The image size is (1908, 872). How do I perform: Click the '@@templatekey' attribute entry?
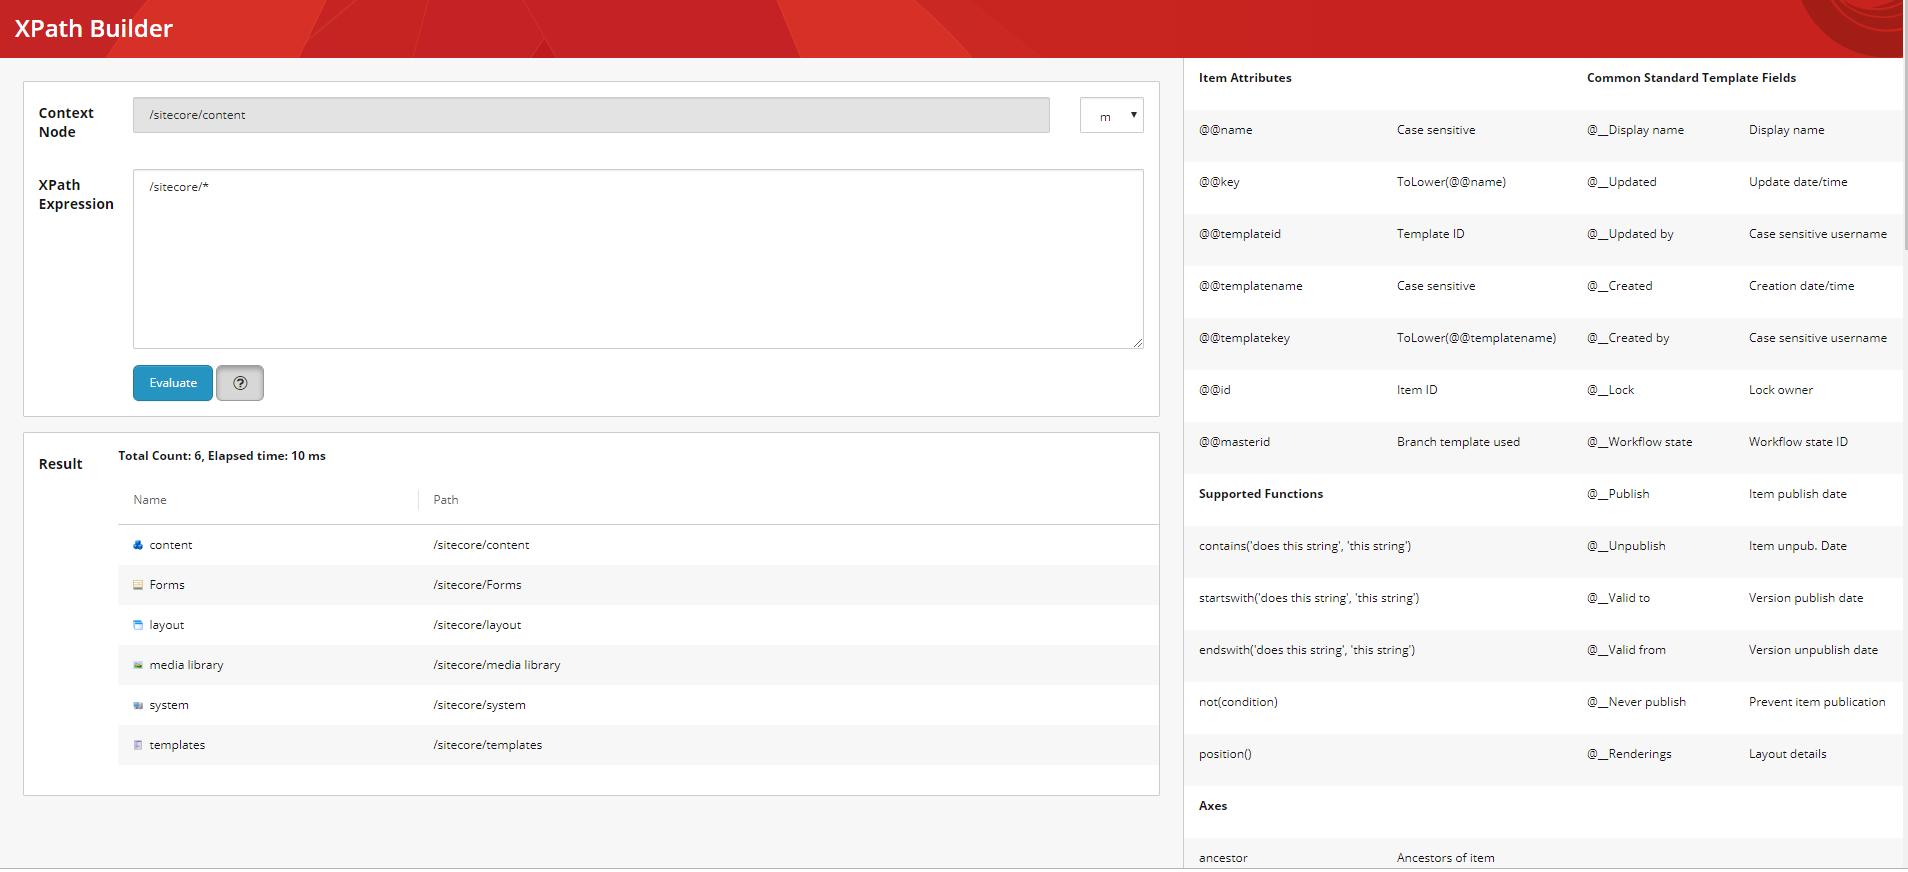1245,338
